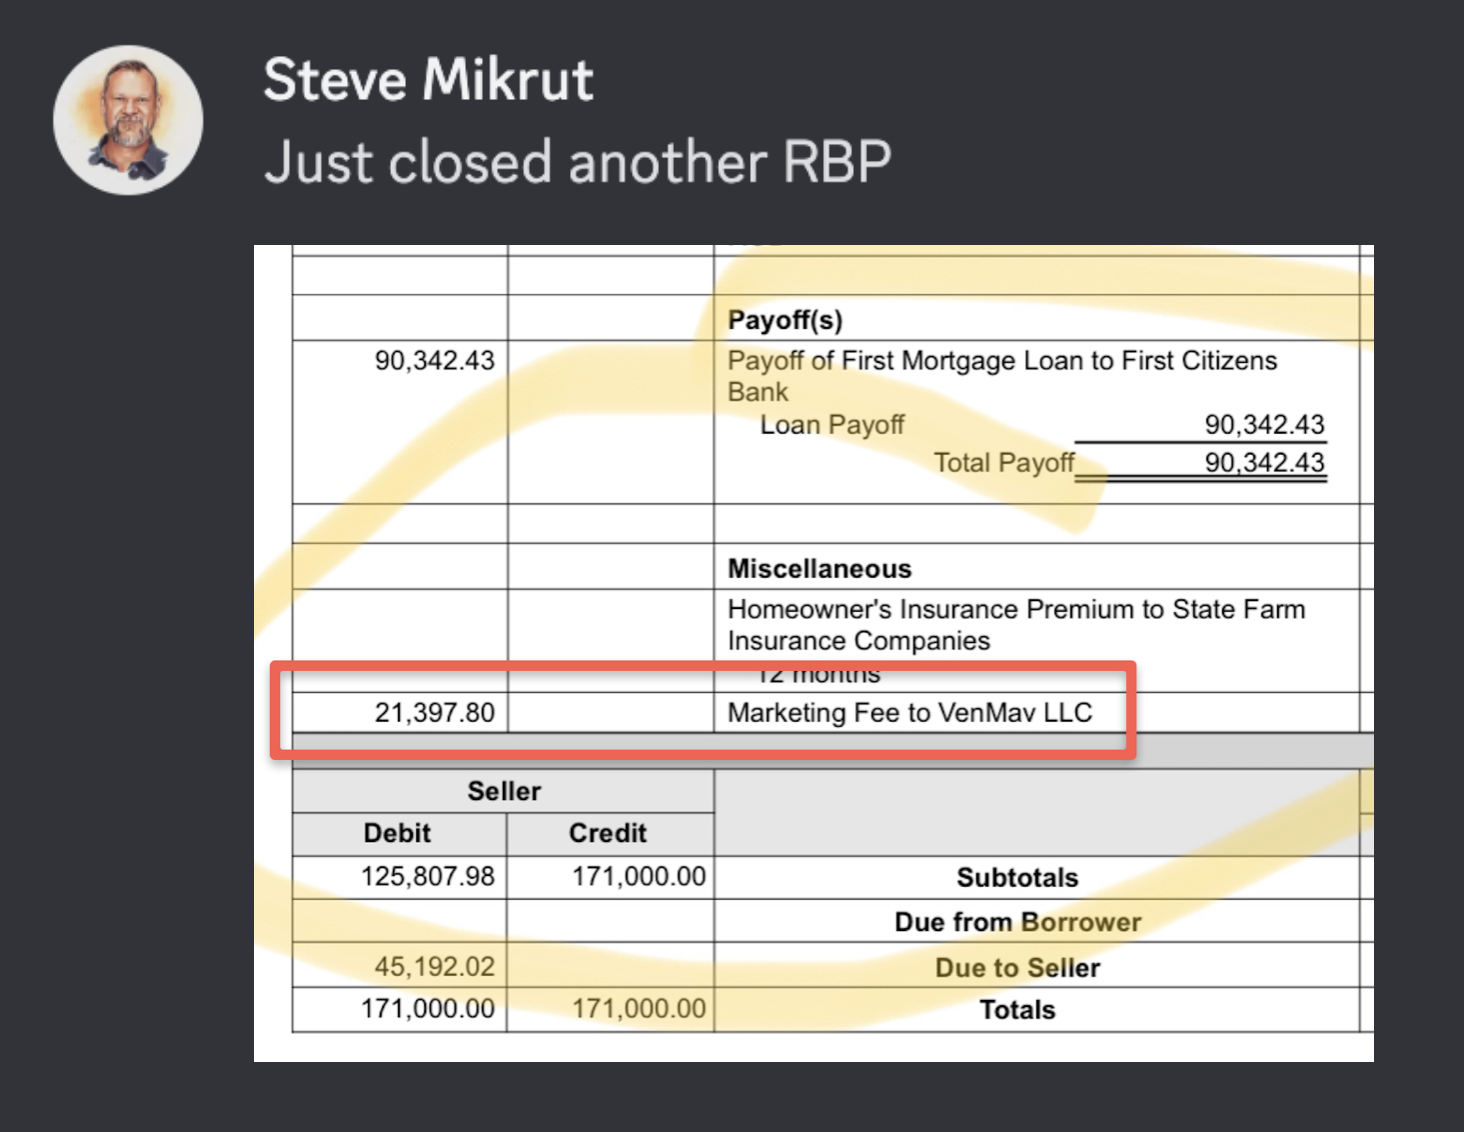Click the 'Payoff(s)' section heading in the attachment
The image size is (1464, 1132).
pyautogui.click(x=785, y=320)
